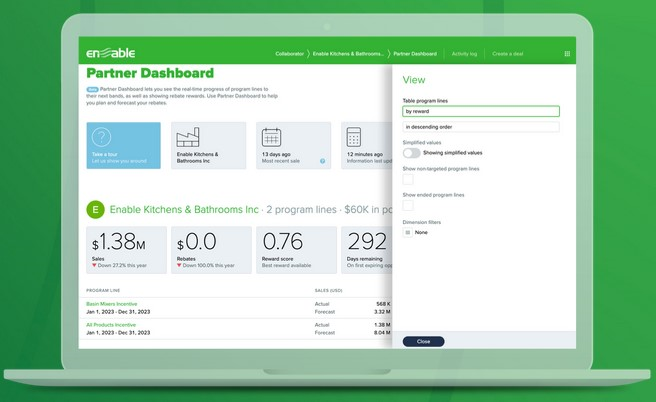Click the '1.38 M' actual sales value
The image size is (656, 402).
[382, 325]
